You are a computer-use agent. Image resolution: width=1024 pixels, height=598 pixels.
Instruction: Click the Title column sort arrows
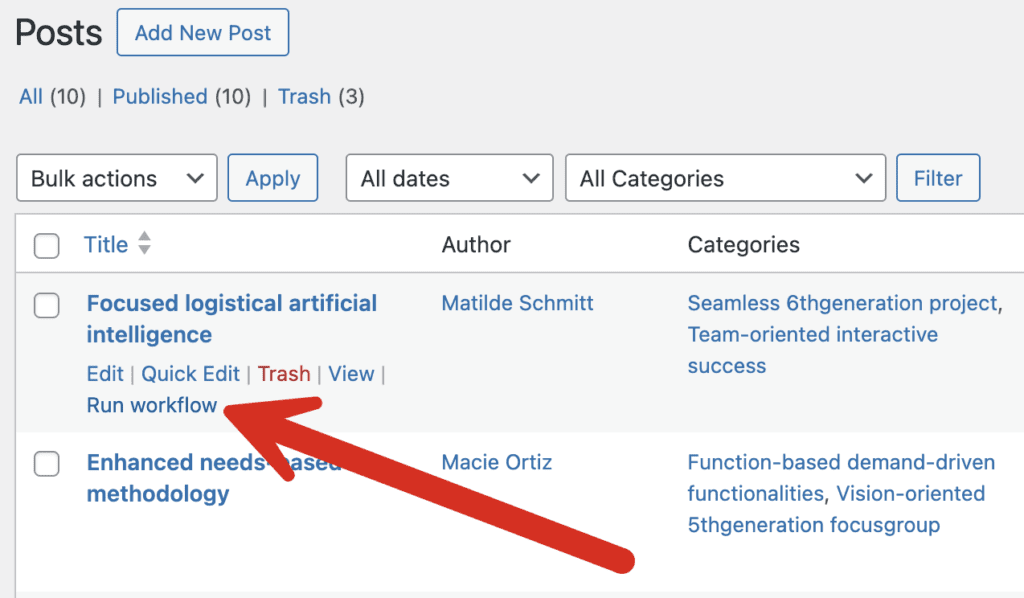point(145,243)
